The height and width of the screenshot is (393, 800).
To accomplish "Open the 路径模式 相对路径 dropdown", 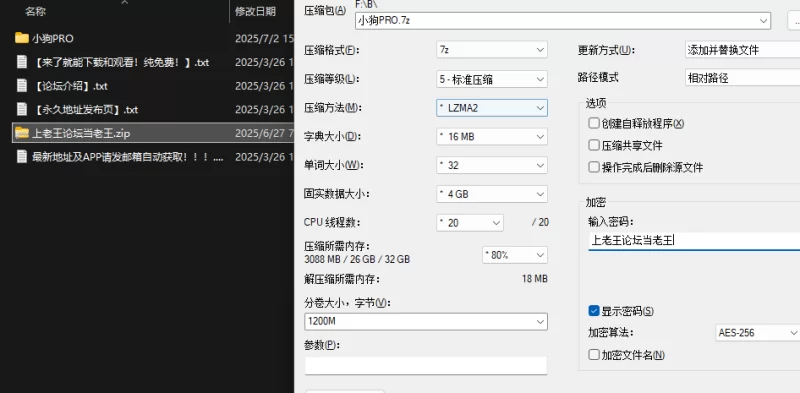I will (742, 78).
